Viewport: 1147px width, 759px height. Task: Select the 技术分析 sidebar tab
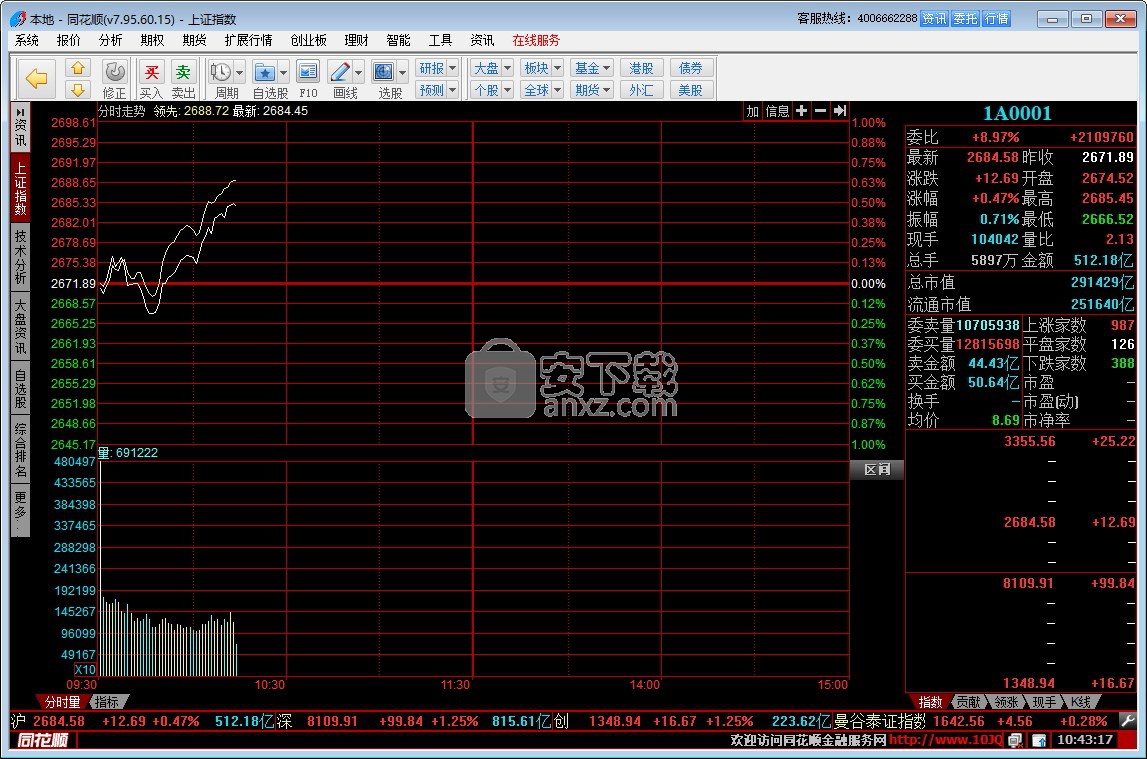[20, 257]
